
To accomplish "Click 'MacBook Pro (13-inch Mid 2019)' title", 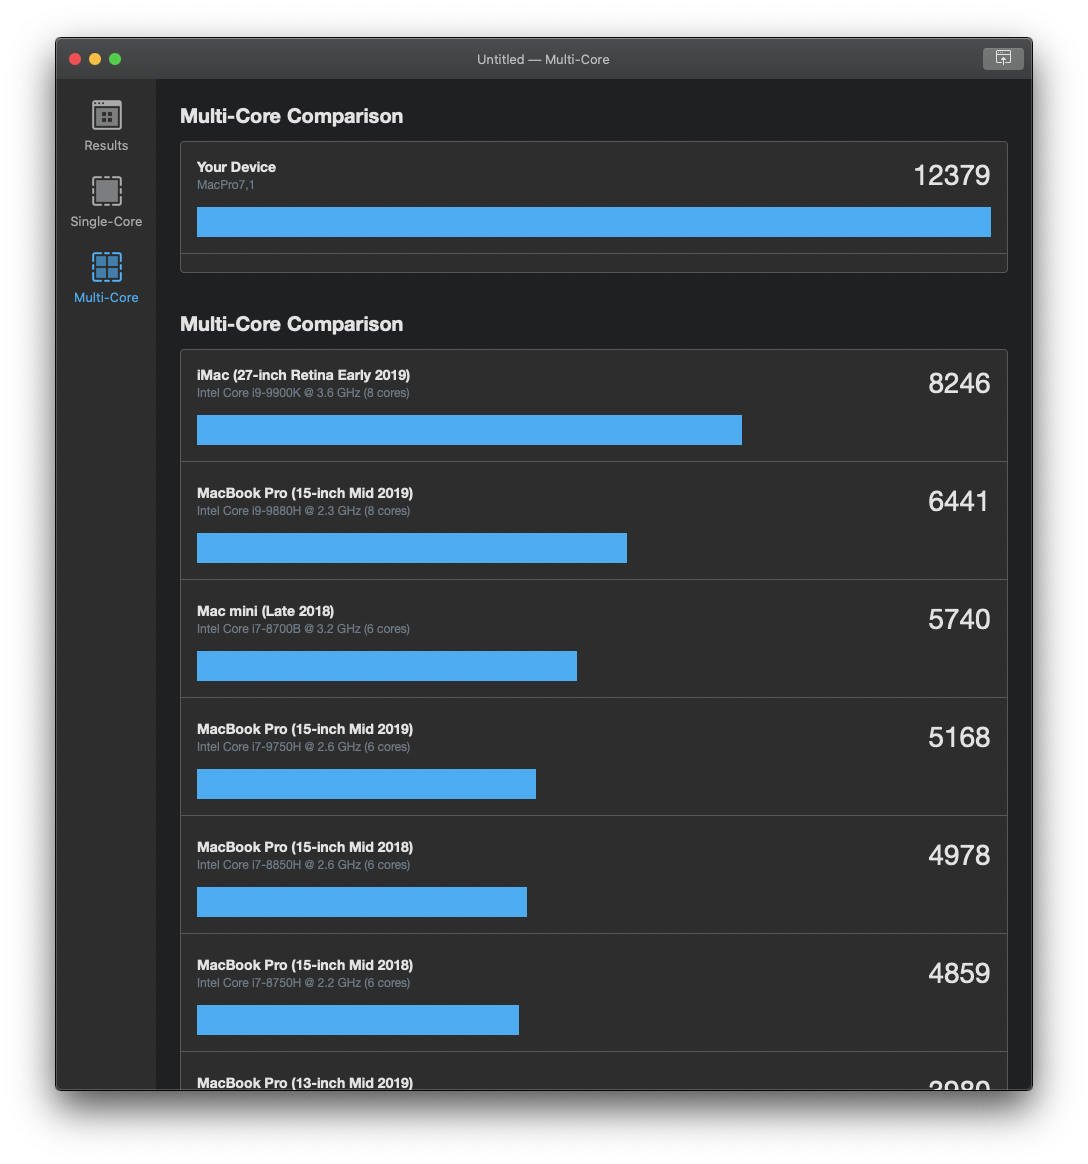I will (305, 1082).
